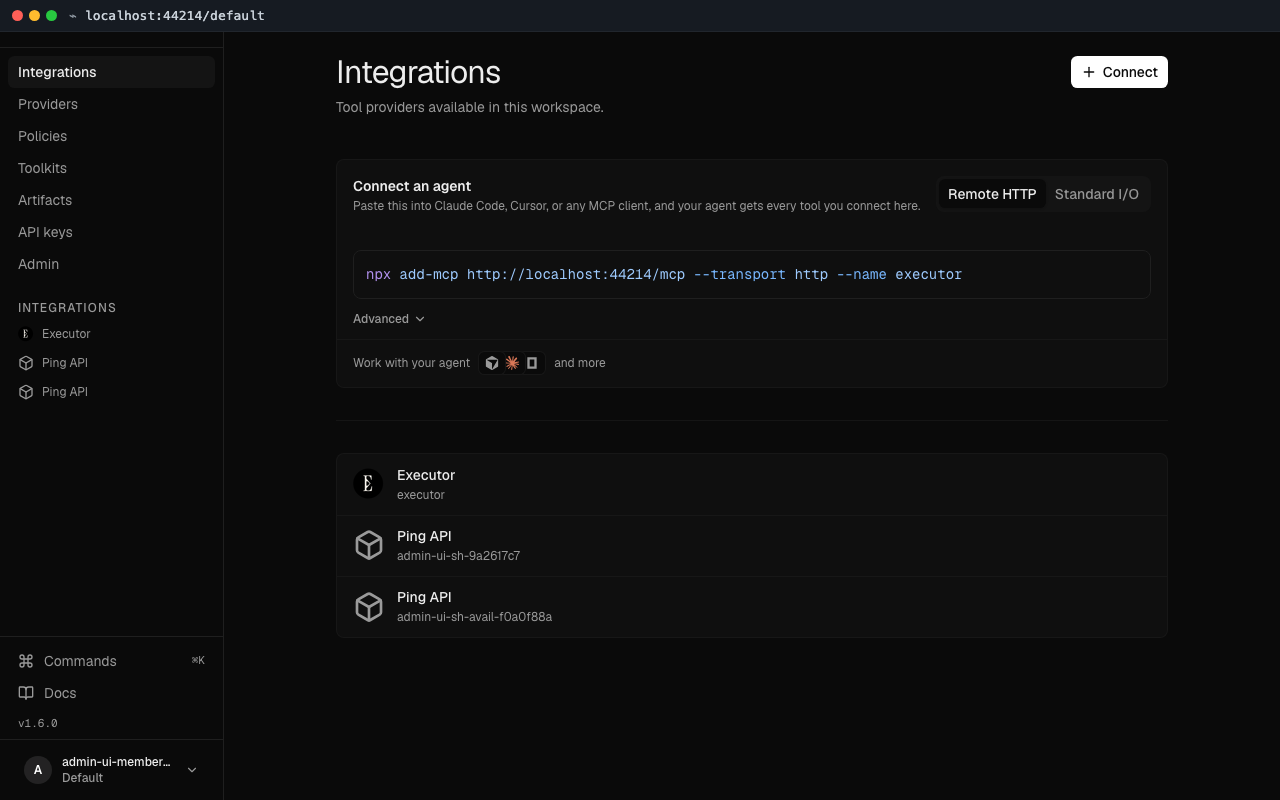
Task: Open Policies in the sidebar
Action: click(x=111, y=136)
